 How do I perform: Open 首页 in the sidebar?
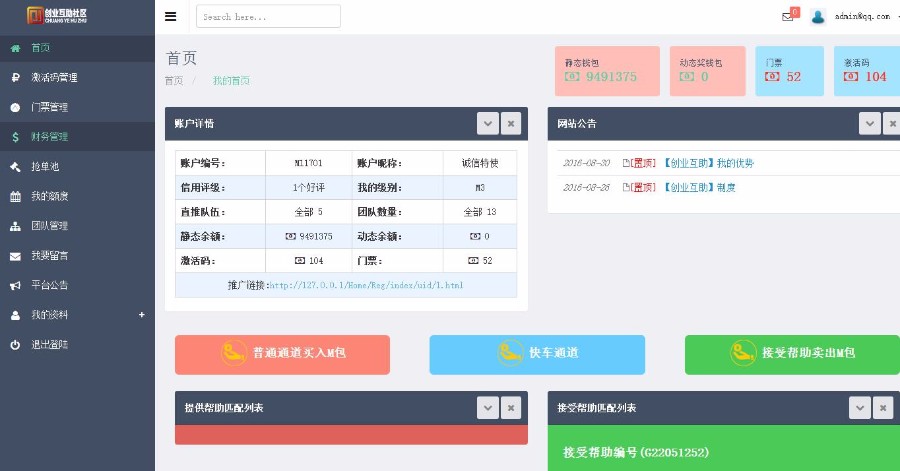coord(77,48)
